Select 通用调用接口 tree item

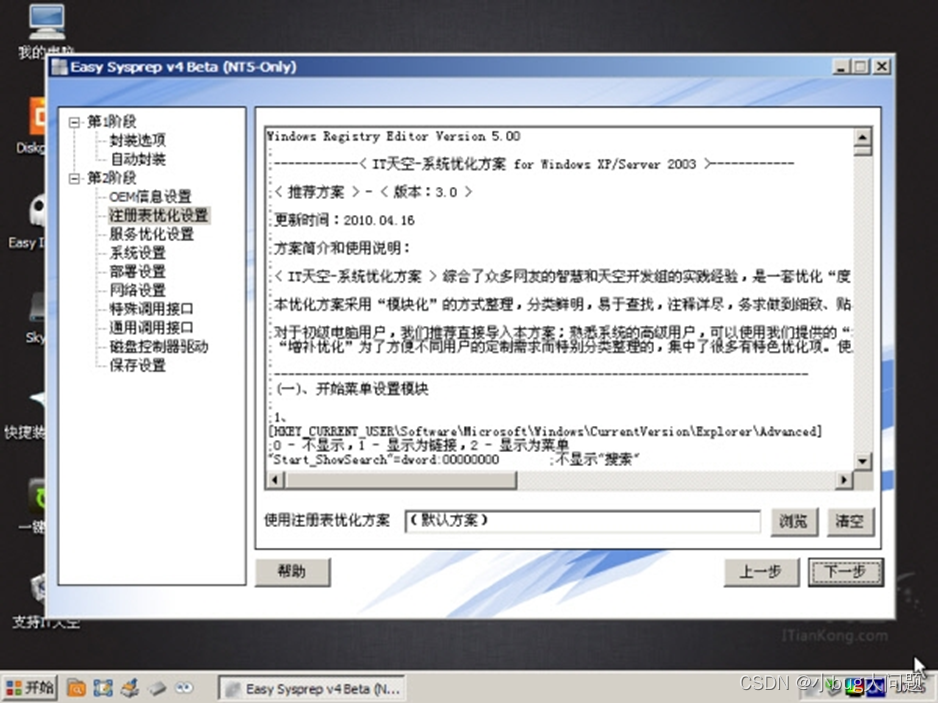[x=151, y=328]
